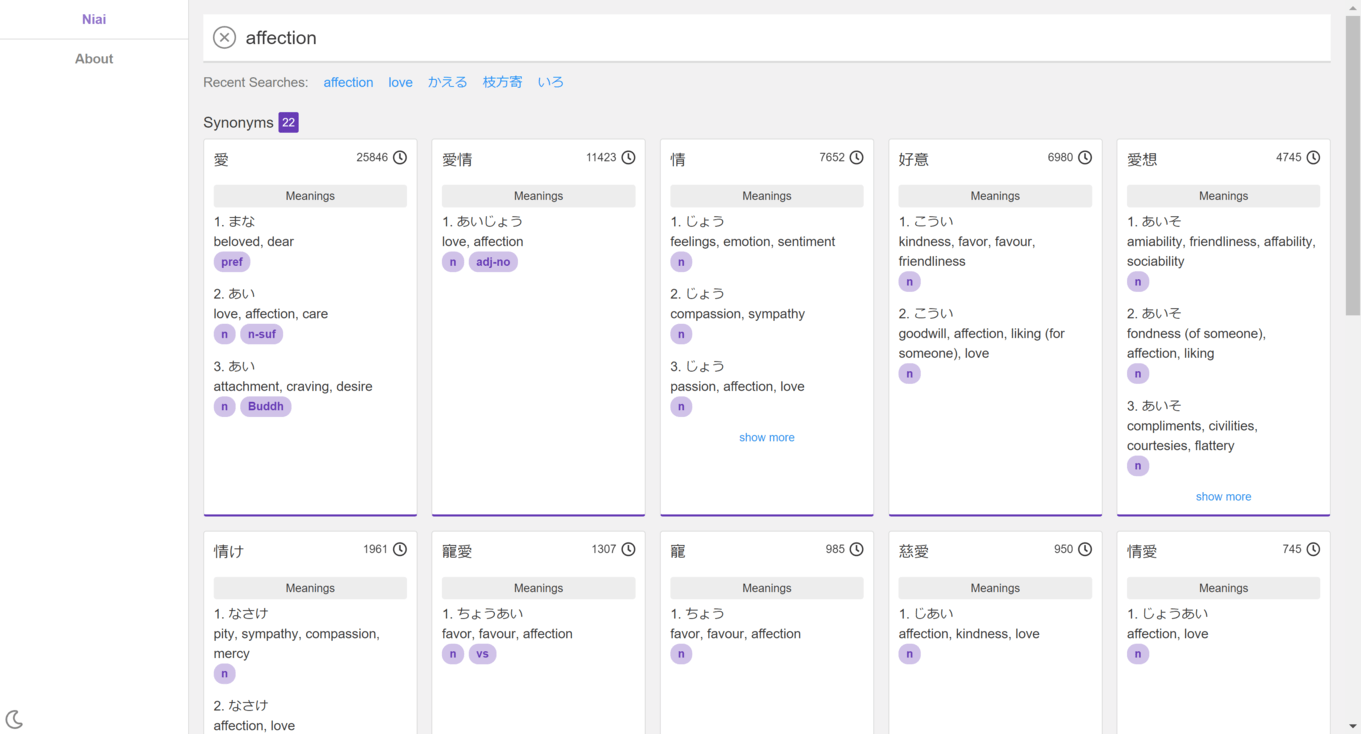Open the Niai sidebar tab
Screen dimensions: 1361x734
[x=94, y=19]
